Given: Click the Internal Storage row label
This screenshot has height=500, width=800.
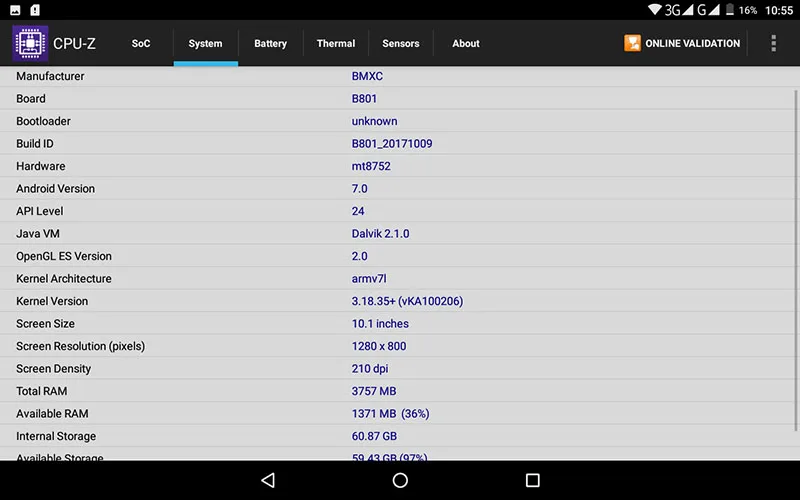Looking at the screenshot, I should (x=56, y=436).
